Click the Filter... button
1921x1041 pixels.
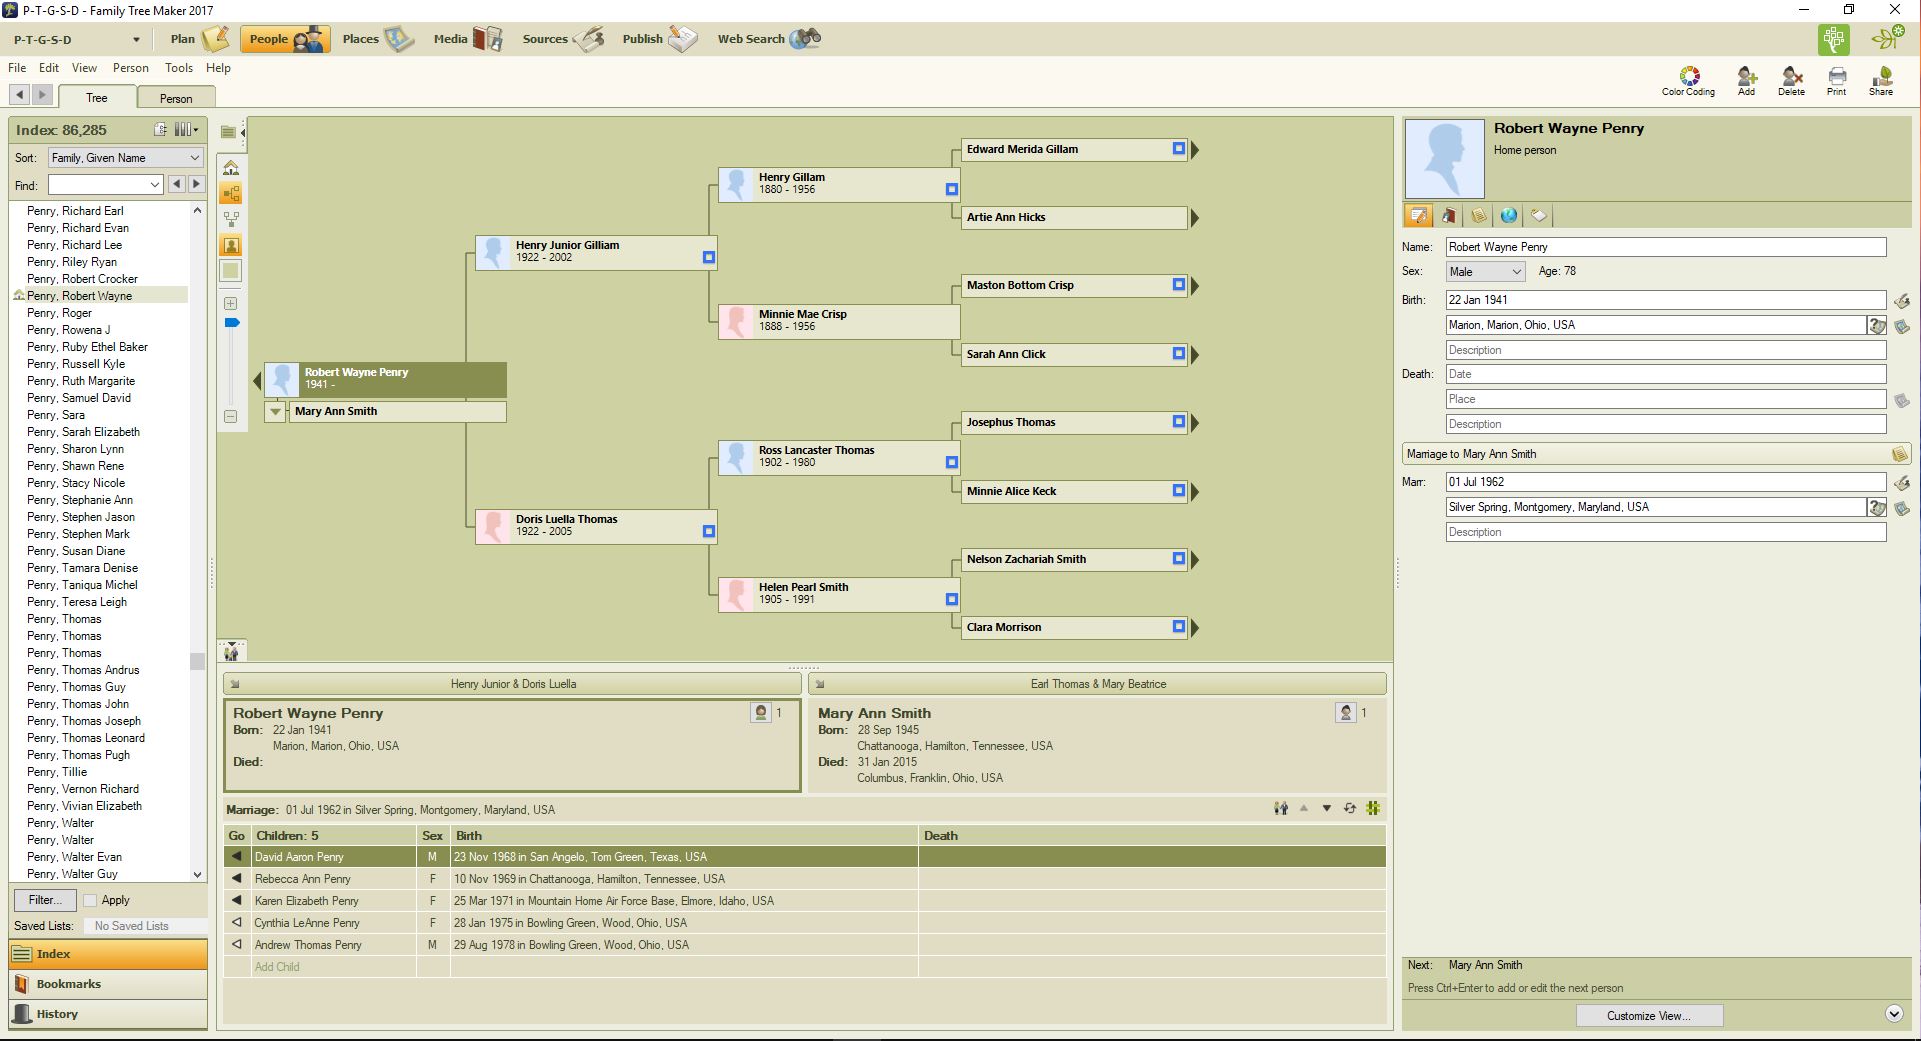44,900
